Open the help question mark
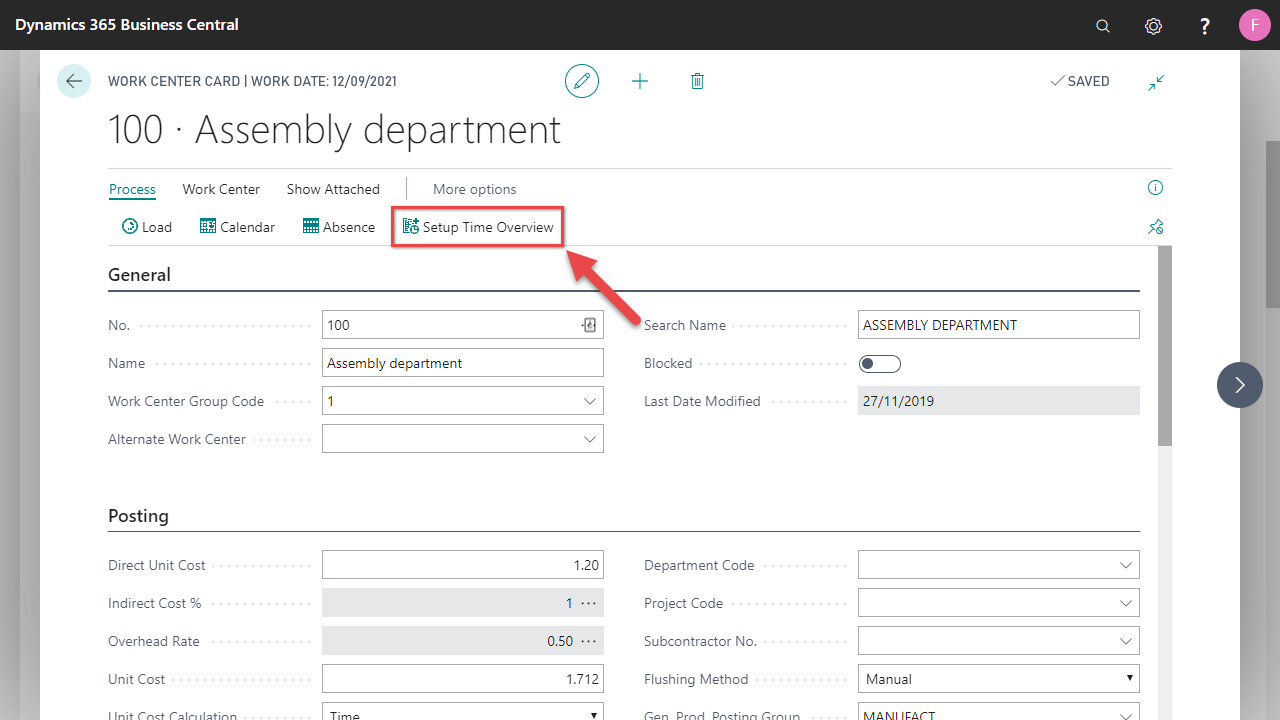 1205,26
